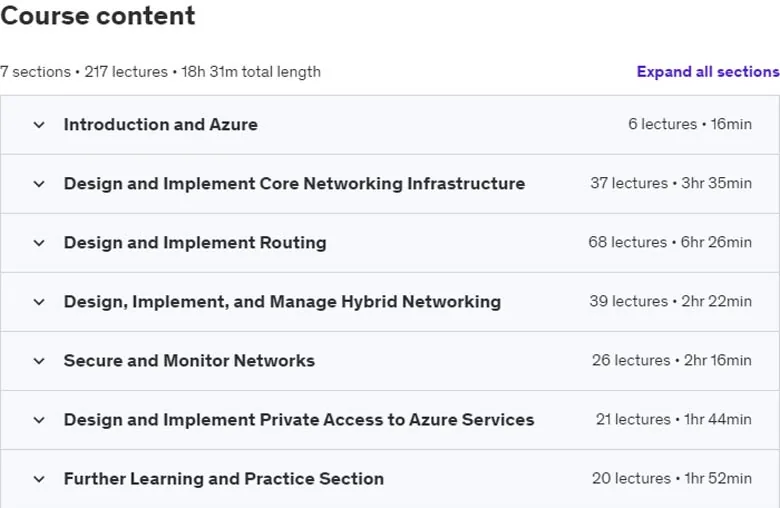Click the 6 lectures • 16min label
This screenshot has height=508, width=780.
(690, 124)
